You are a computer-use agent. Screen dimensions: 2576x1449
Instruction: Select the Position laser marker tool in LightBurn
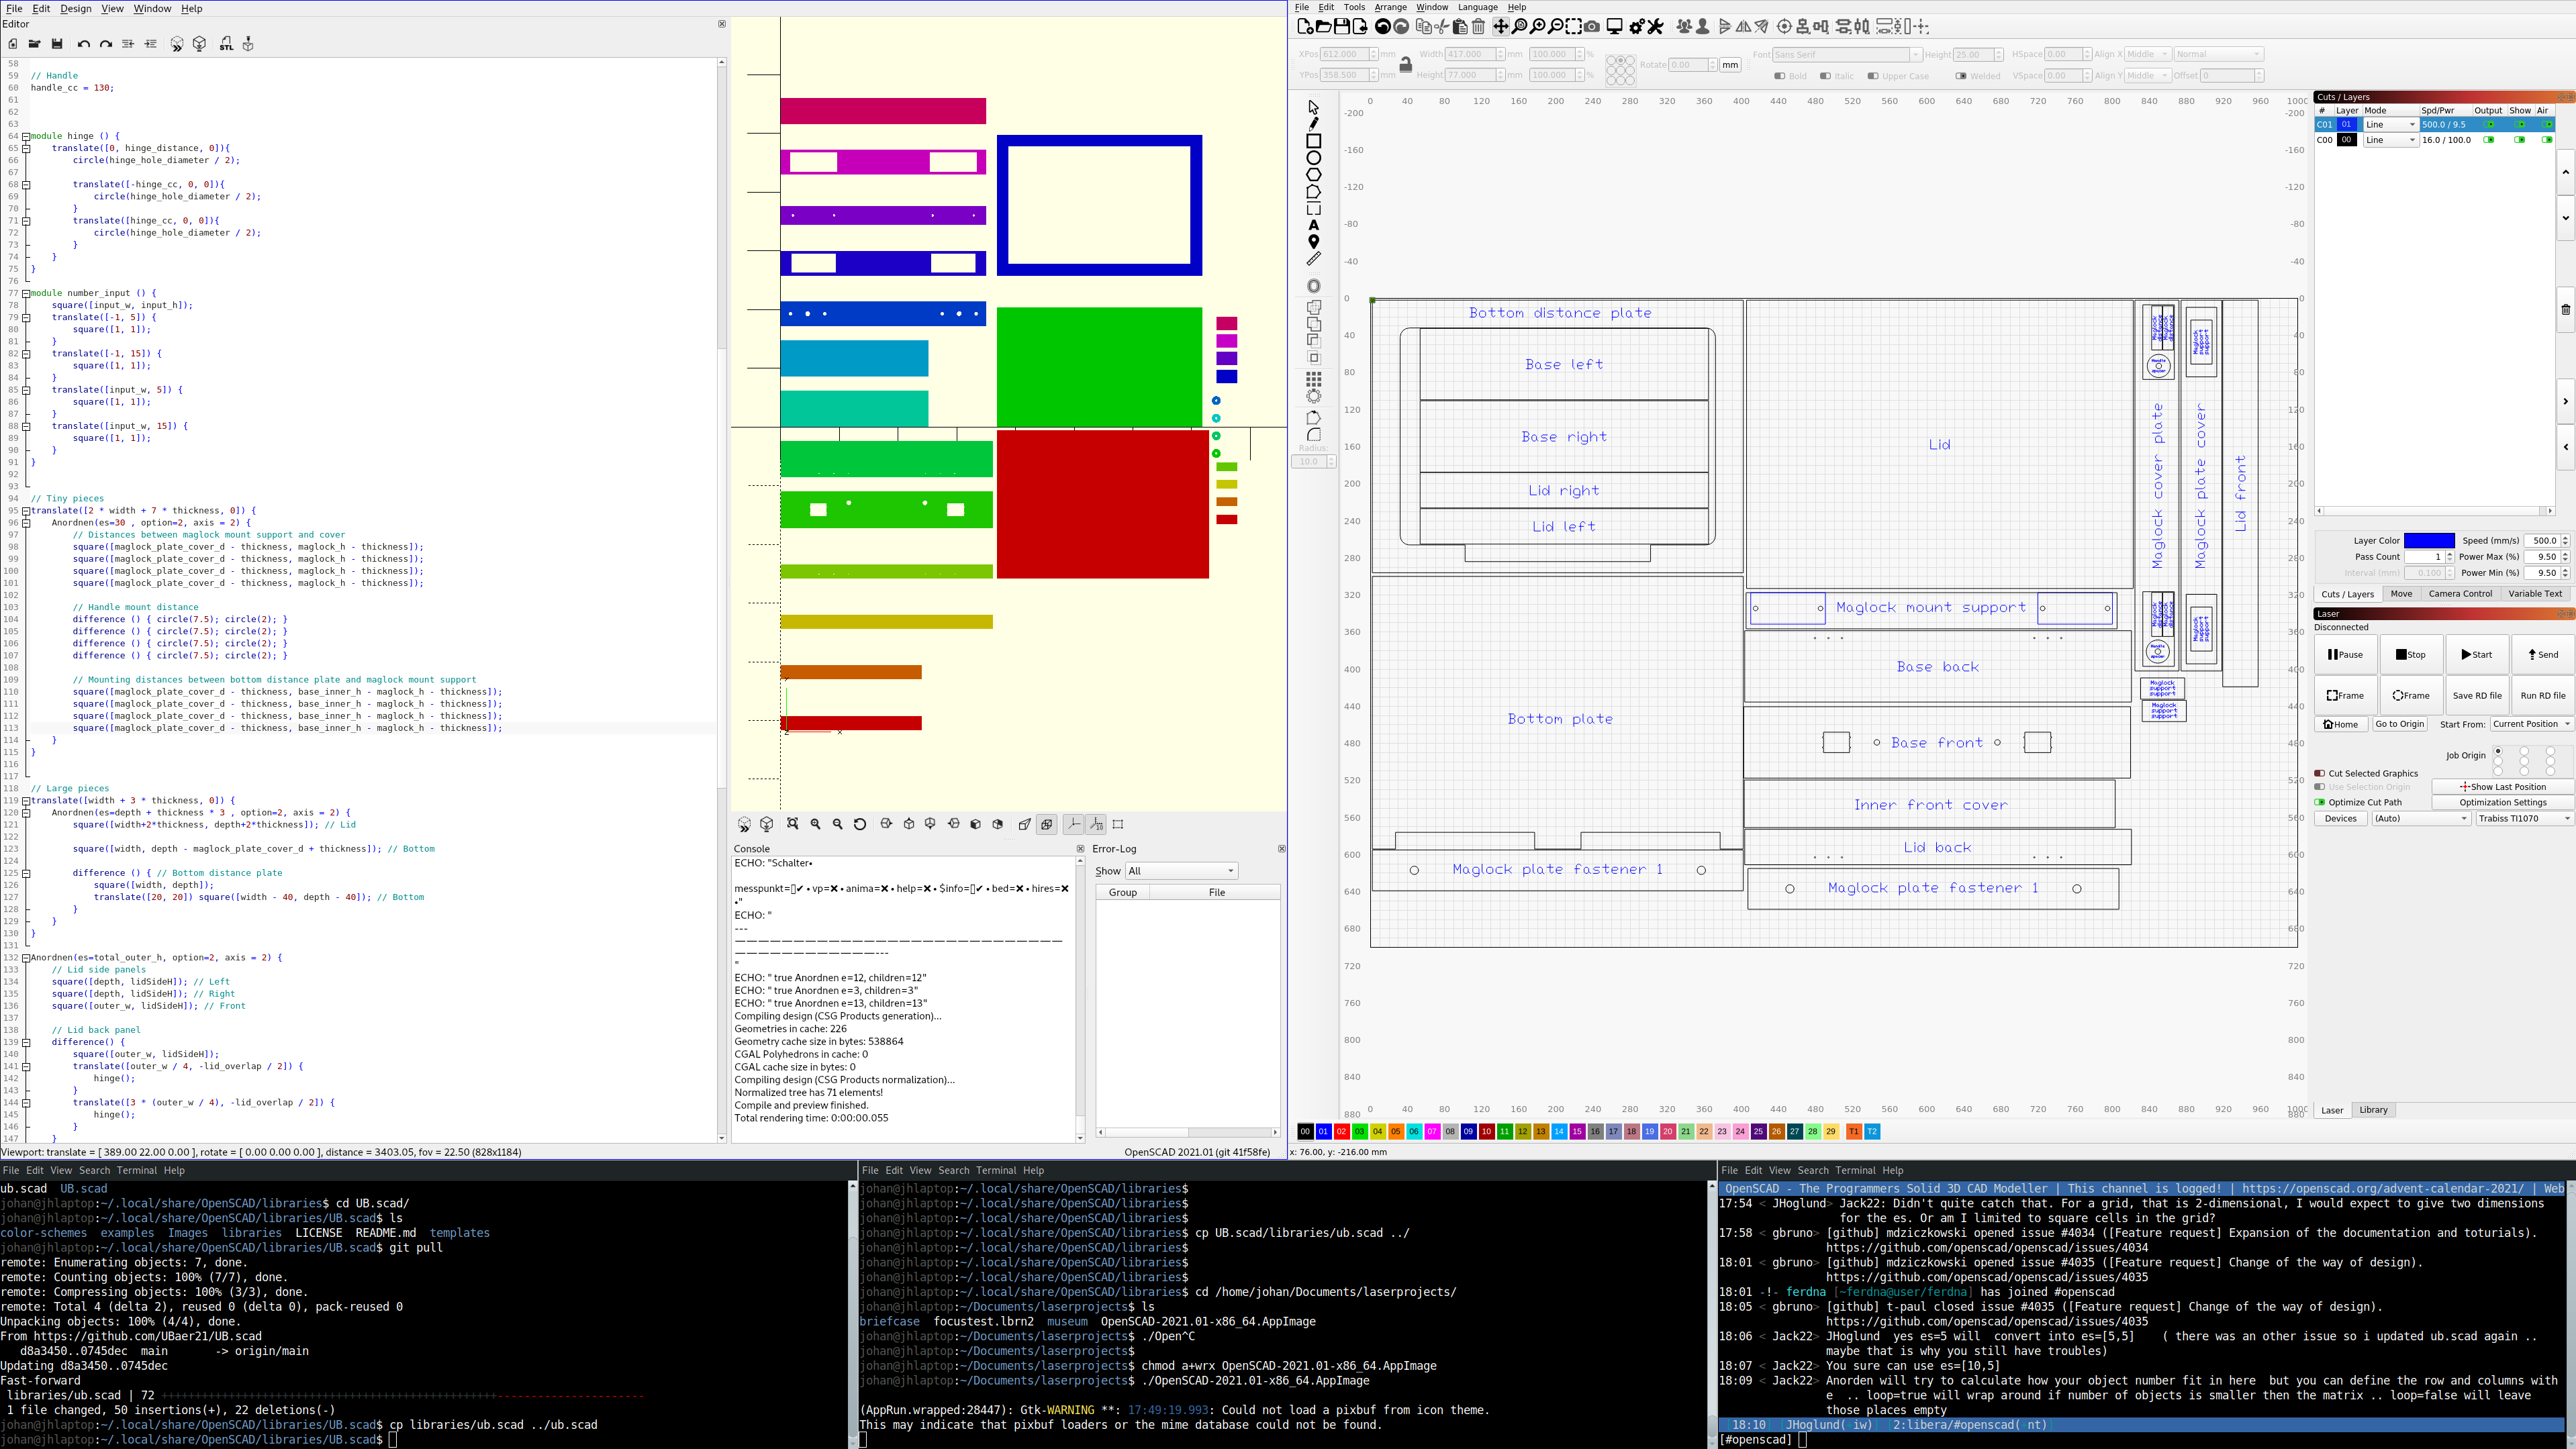[x=1314, y=242]
